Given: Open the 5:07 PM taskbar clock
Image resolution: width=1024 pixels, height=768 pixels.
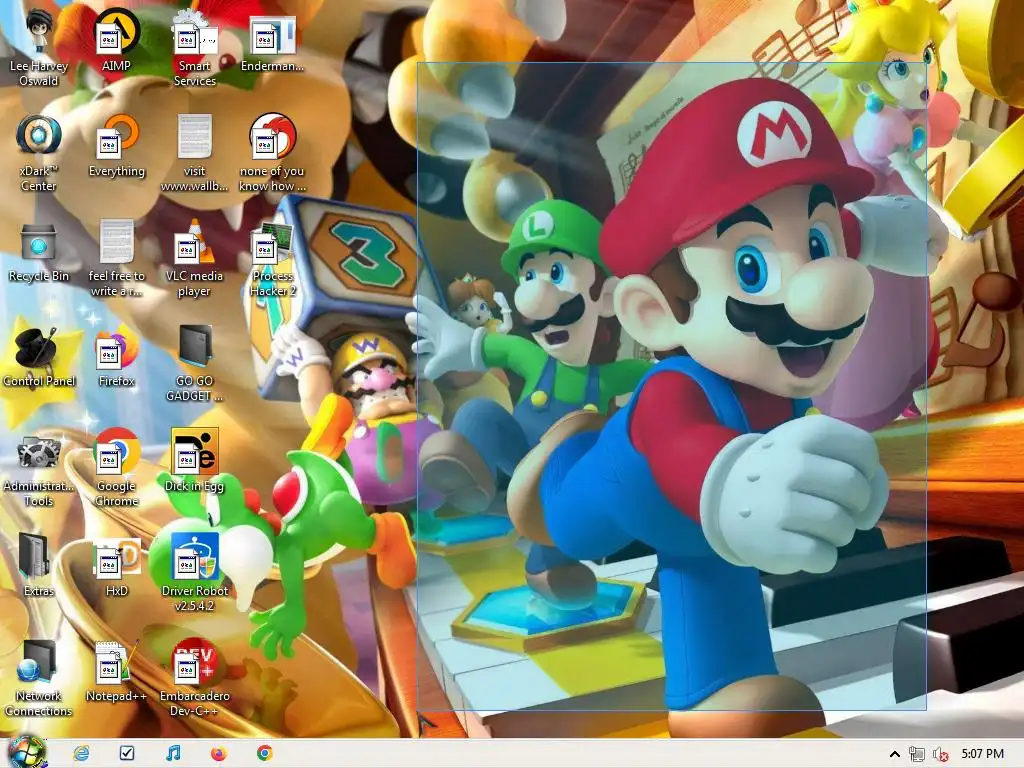Looking at the screenshot, I should (982, 754).
